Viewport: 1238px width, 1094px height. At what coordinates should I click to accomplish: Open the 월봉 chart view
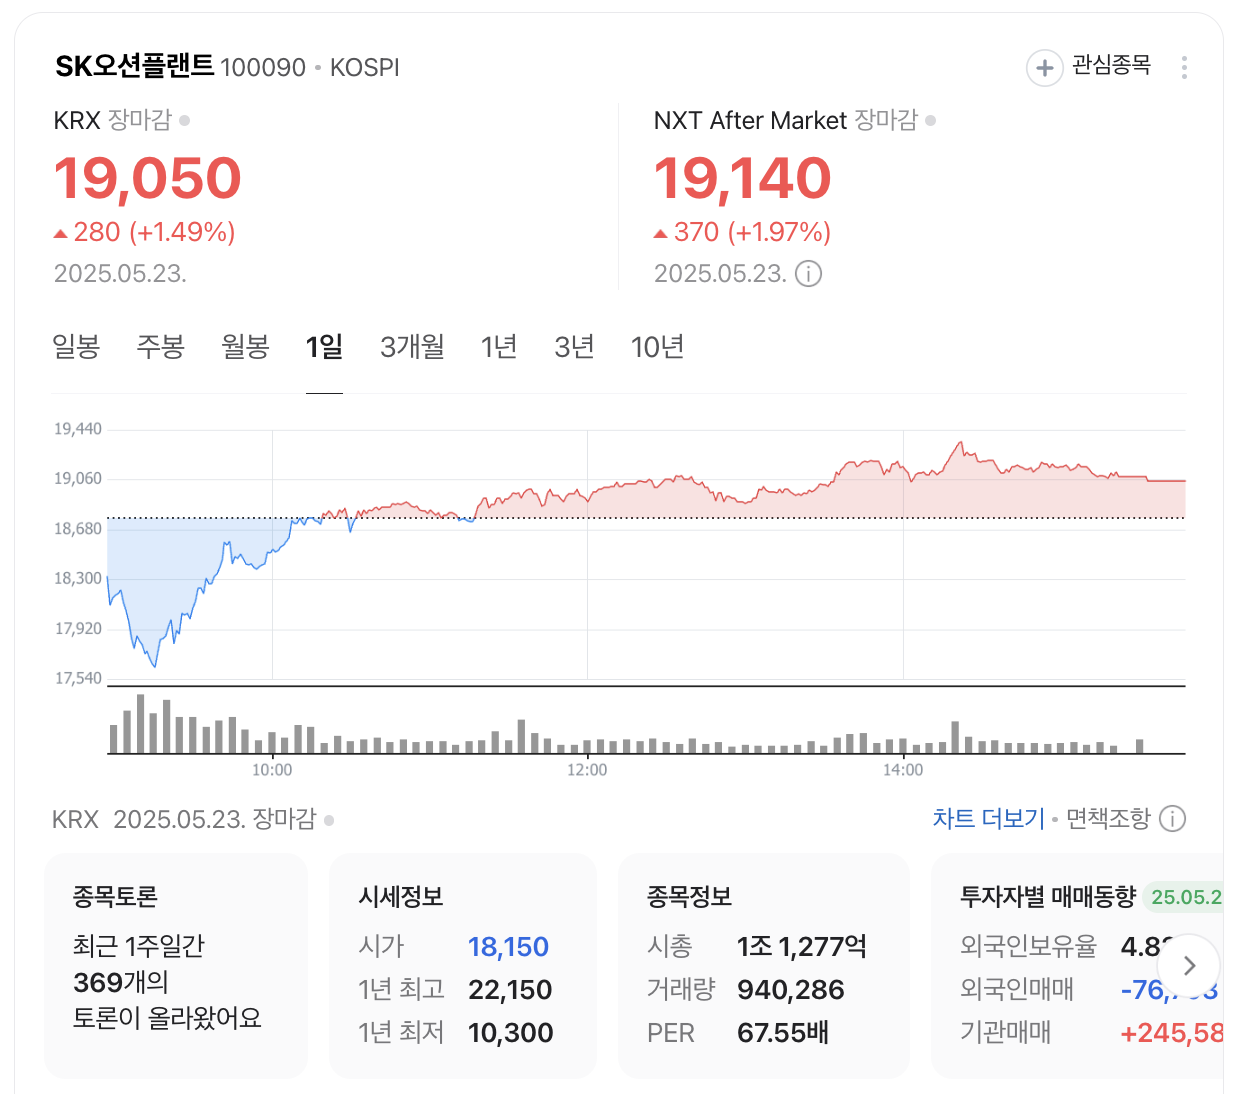pyautogui.click(x=245, y=346)
